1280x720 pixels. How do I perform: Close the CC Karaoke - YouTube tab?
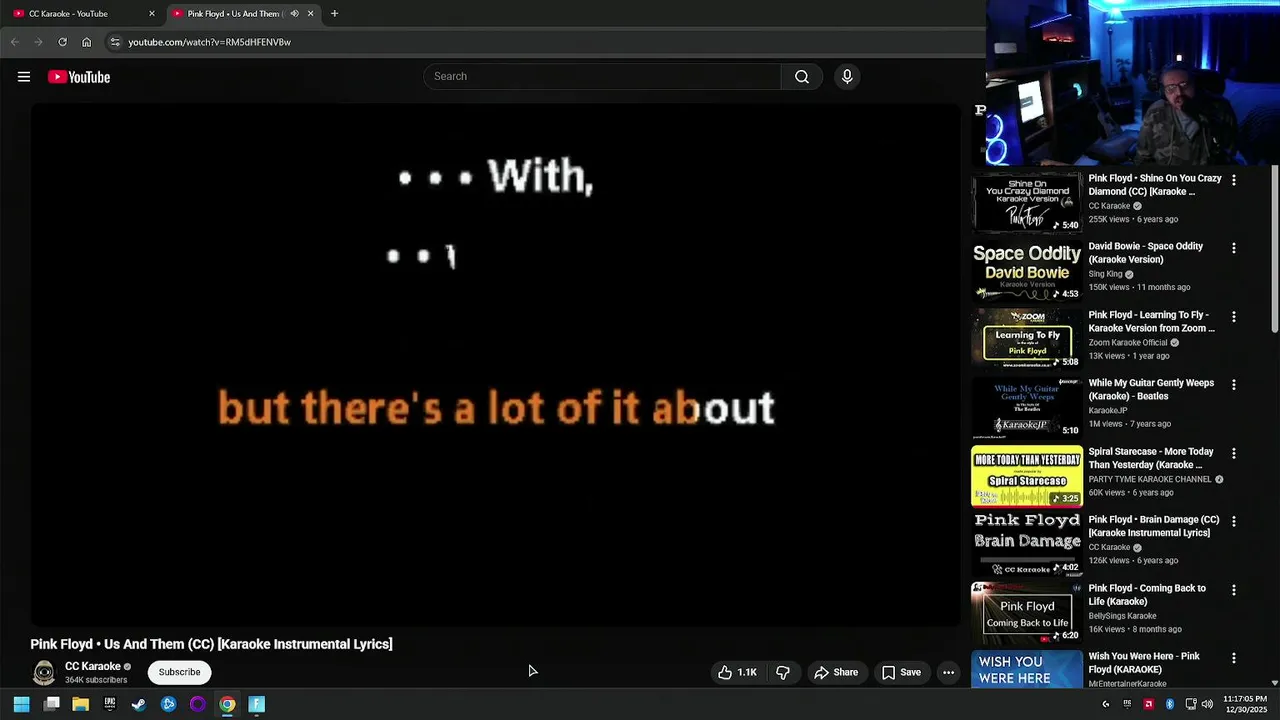[152, 14]
